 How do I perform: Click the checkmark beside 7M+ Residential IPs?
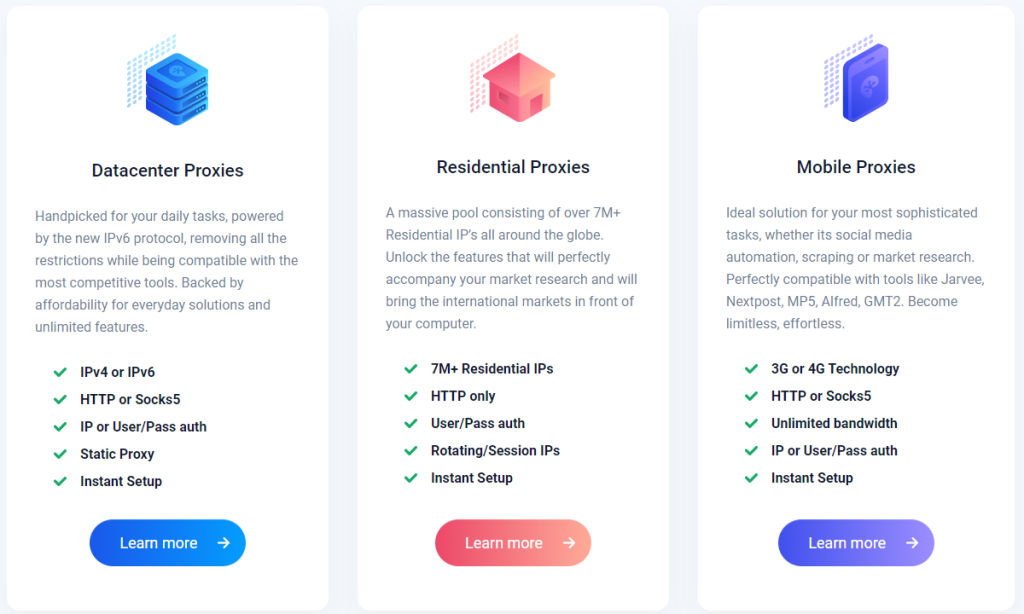click(411, 369)
